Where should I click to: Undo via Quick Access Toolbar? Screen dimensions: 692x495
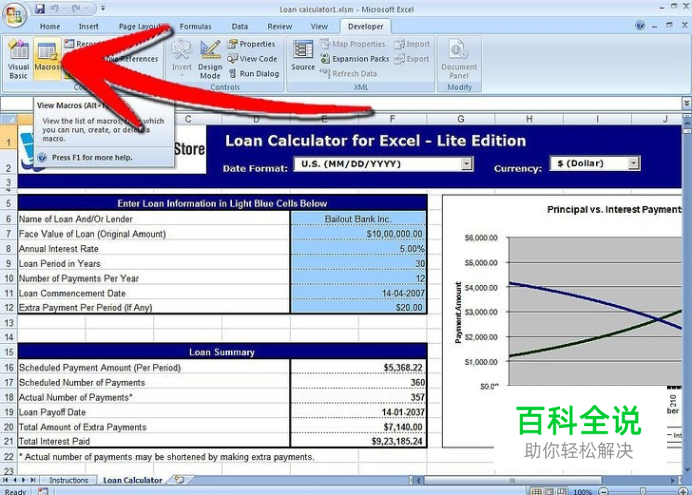coord(55,8)
